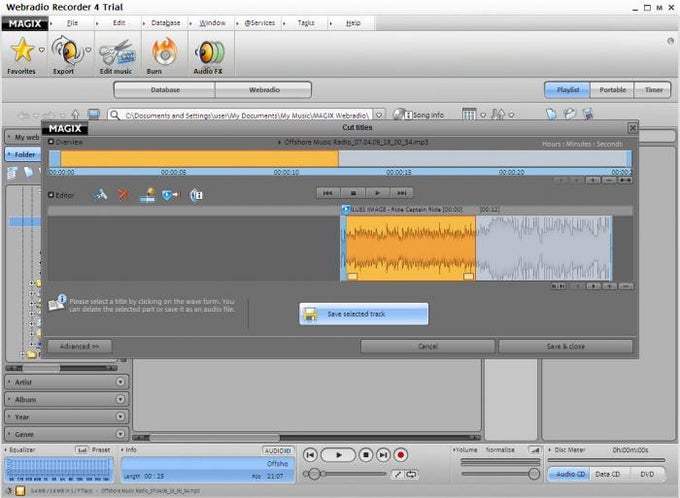Open the Favorites dropdown arrow
Screen dimensions: 680x498
pos(42,50)
